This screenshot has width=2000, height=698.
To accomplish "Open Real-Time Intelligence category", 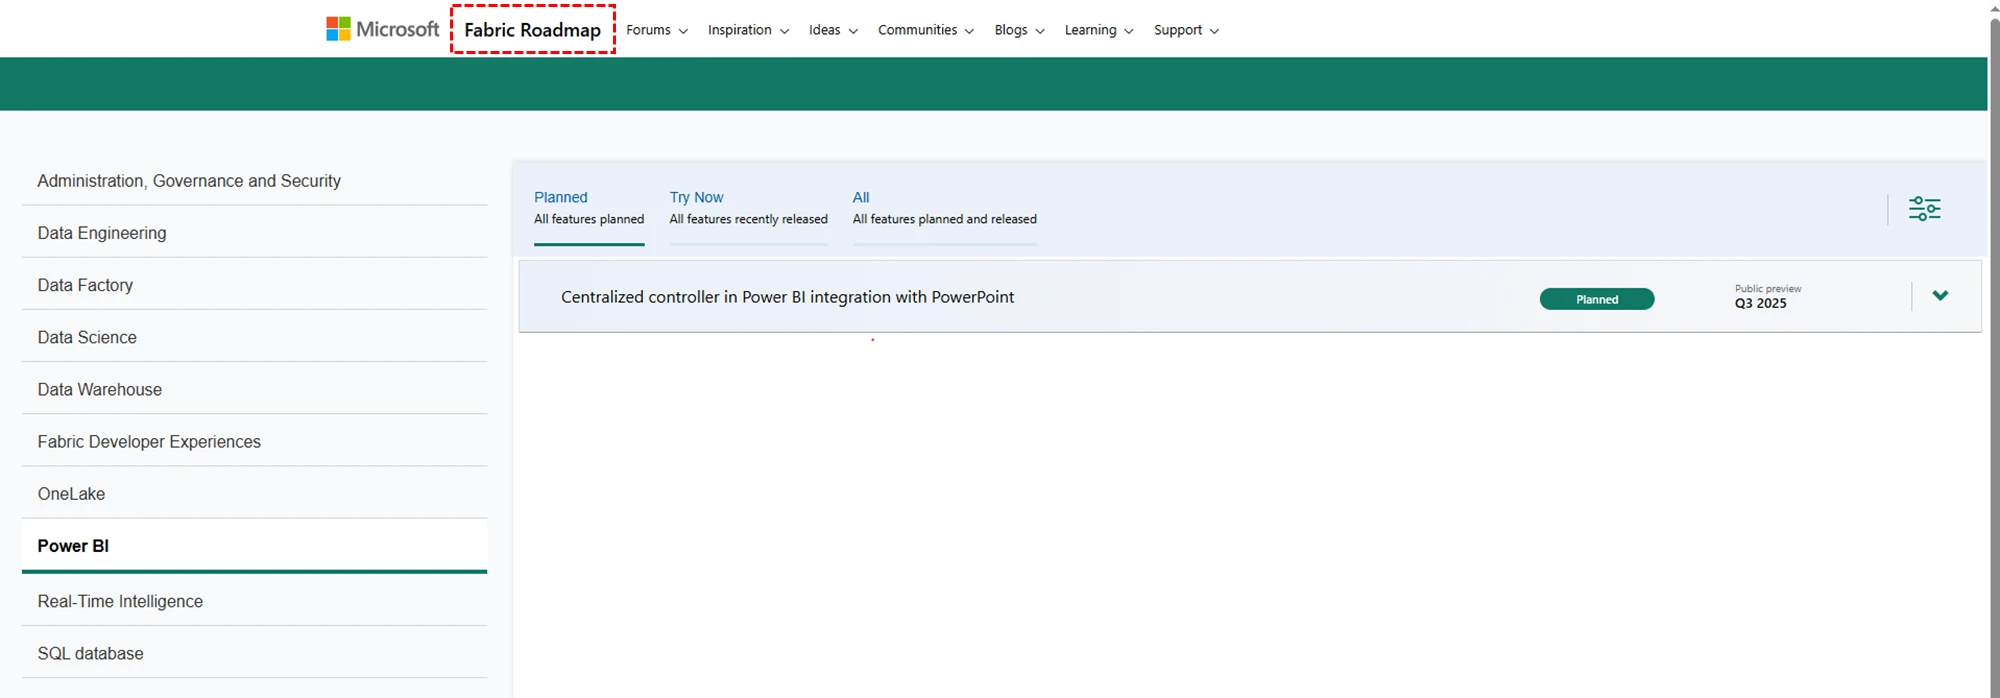I will point(120,601).
